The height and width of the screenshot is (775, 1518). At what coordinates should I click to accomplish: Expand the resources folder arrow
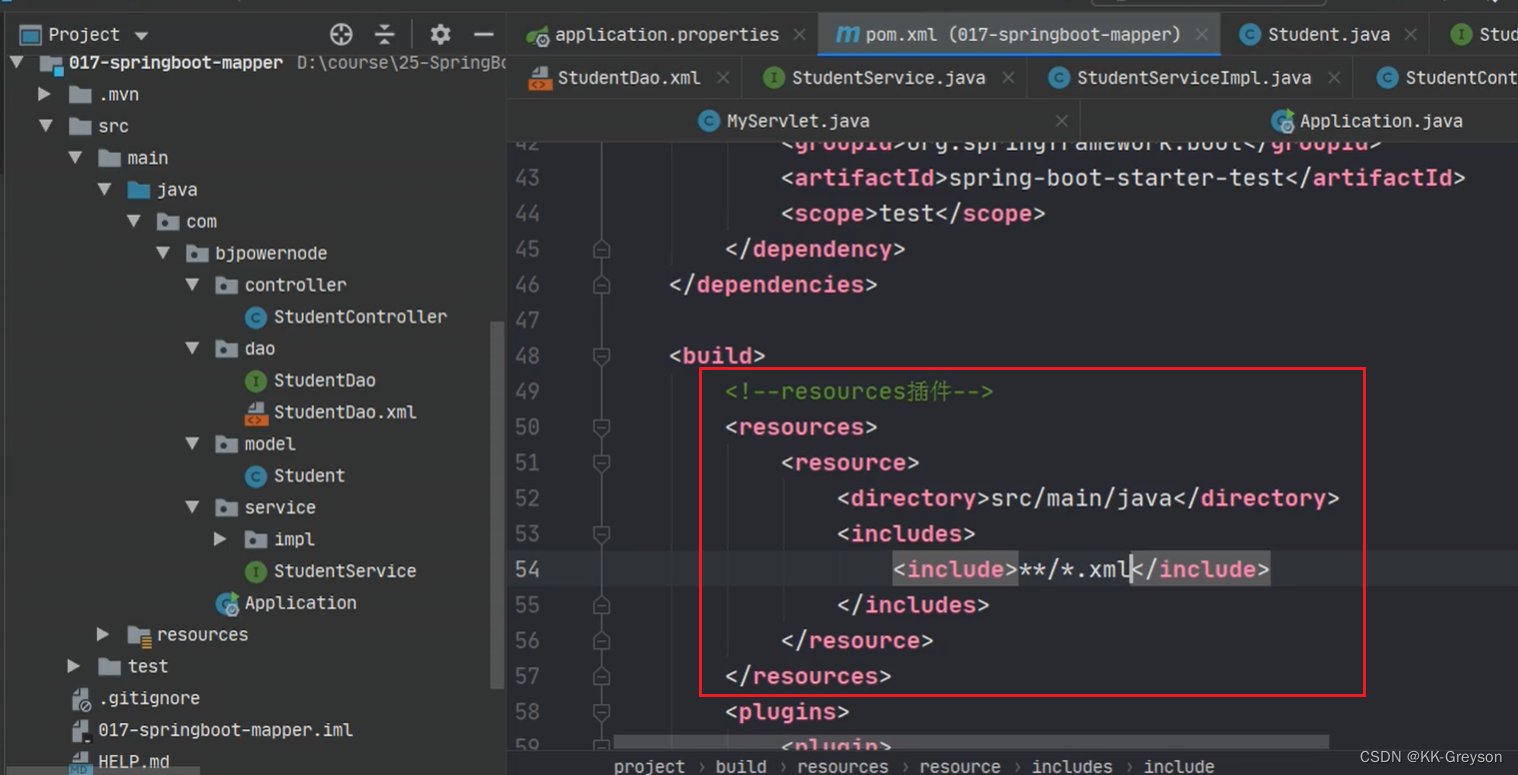click(x=103, y=634)
